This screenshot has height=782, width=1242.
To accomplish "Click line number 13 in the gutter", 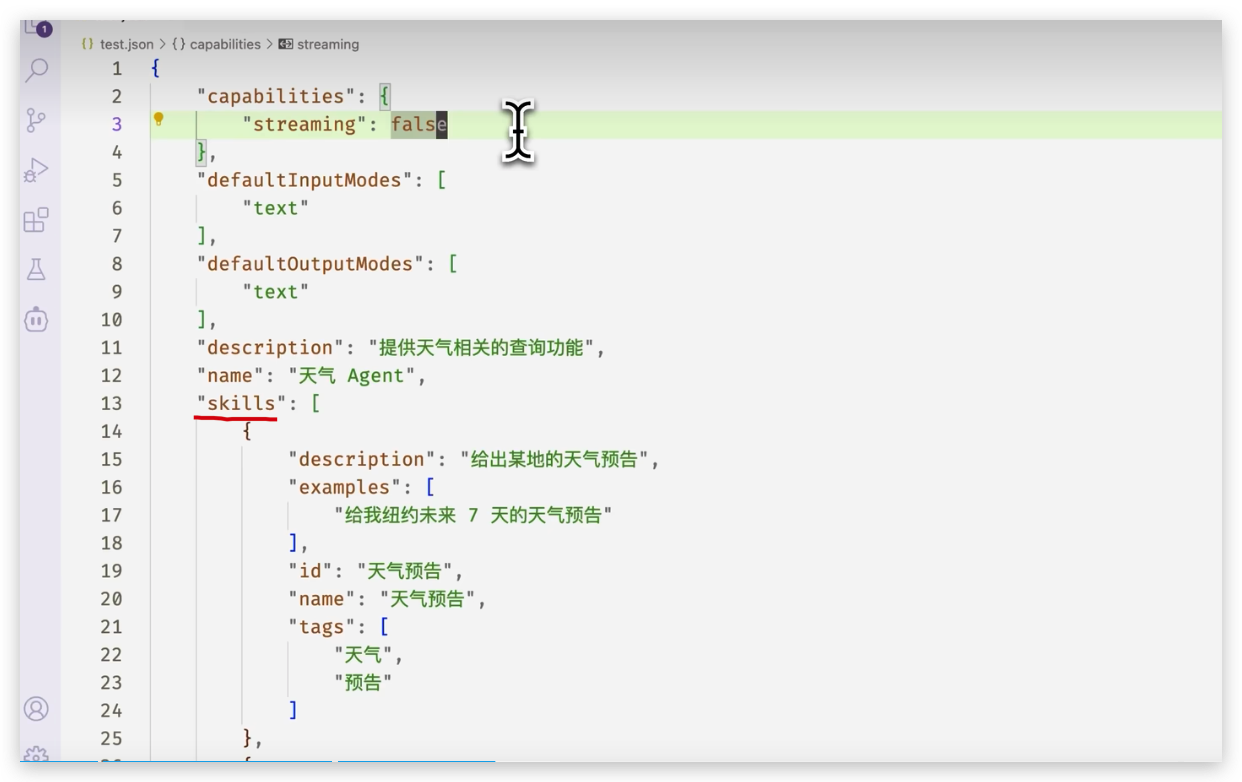I will 111,403.
